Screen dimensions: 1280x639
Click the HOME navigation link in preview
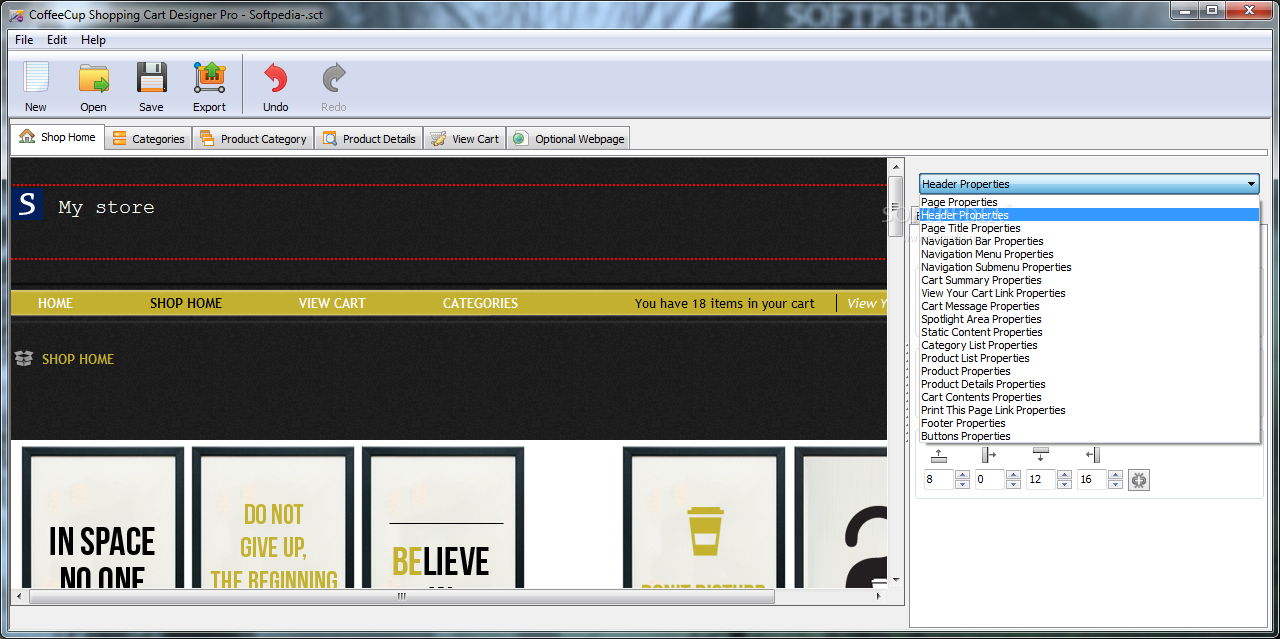coord(55,303)
